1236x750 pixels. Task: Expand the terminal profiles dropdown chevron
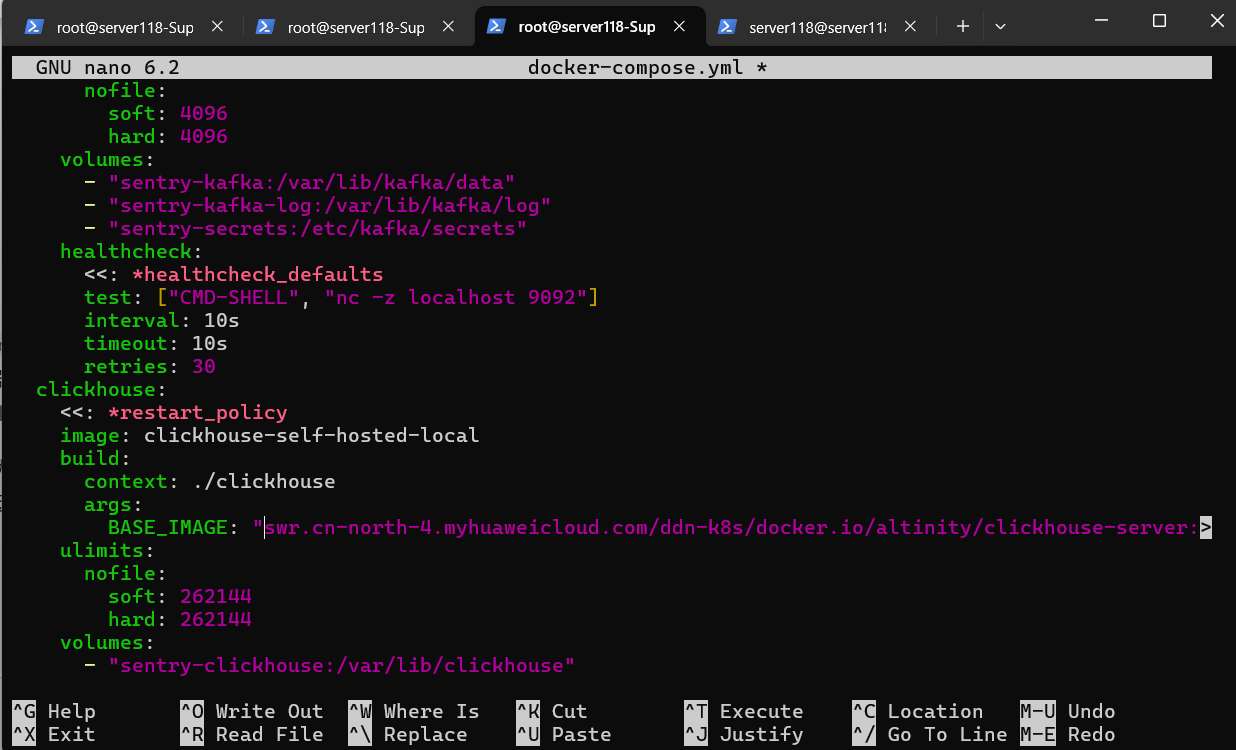tap(1000, 27)
